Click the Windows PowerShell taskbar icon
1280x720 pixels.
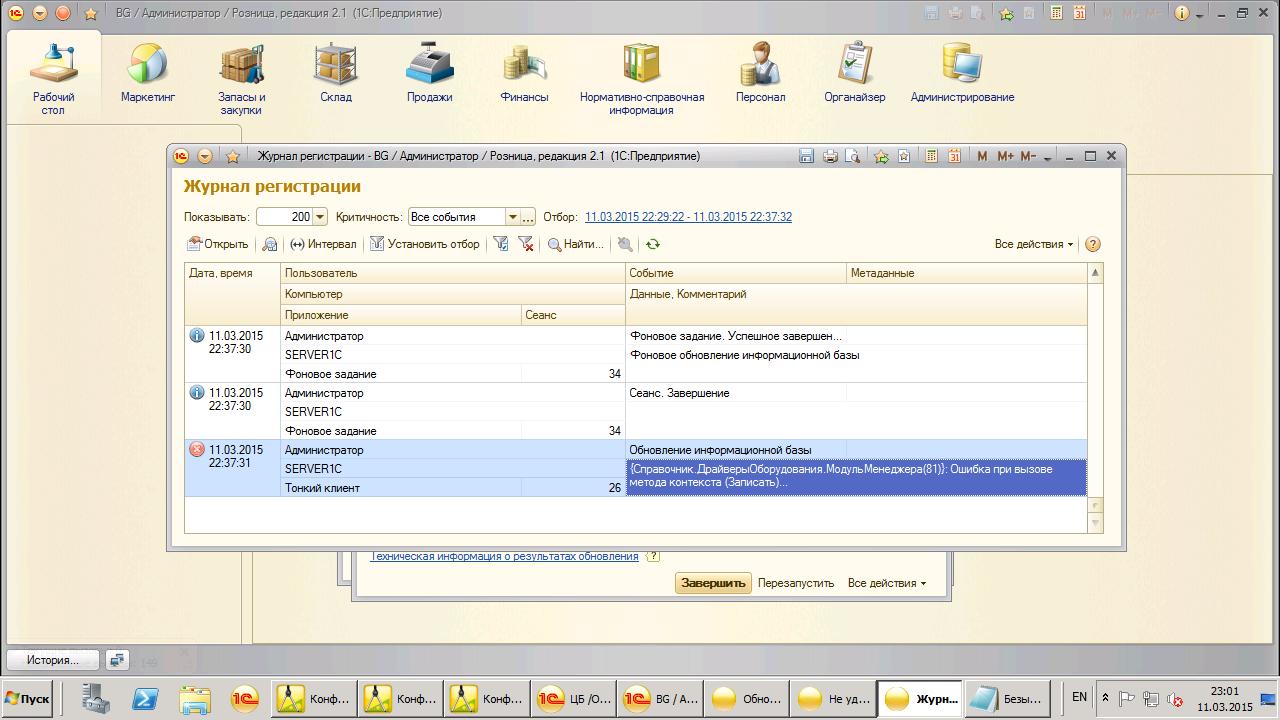[143, 698]
